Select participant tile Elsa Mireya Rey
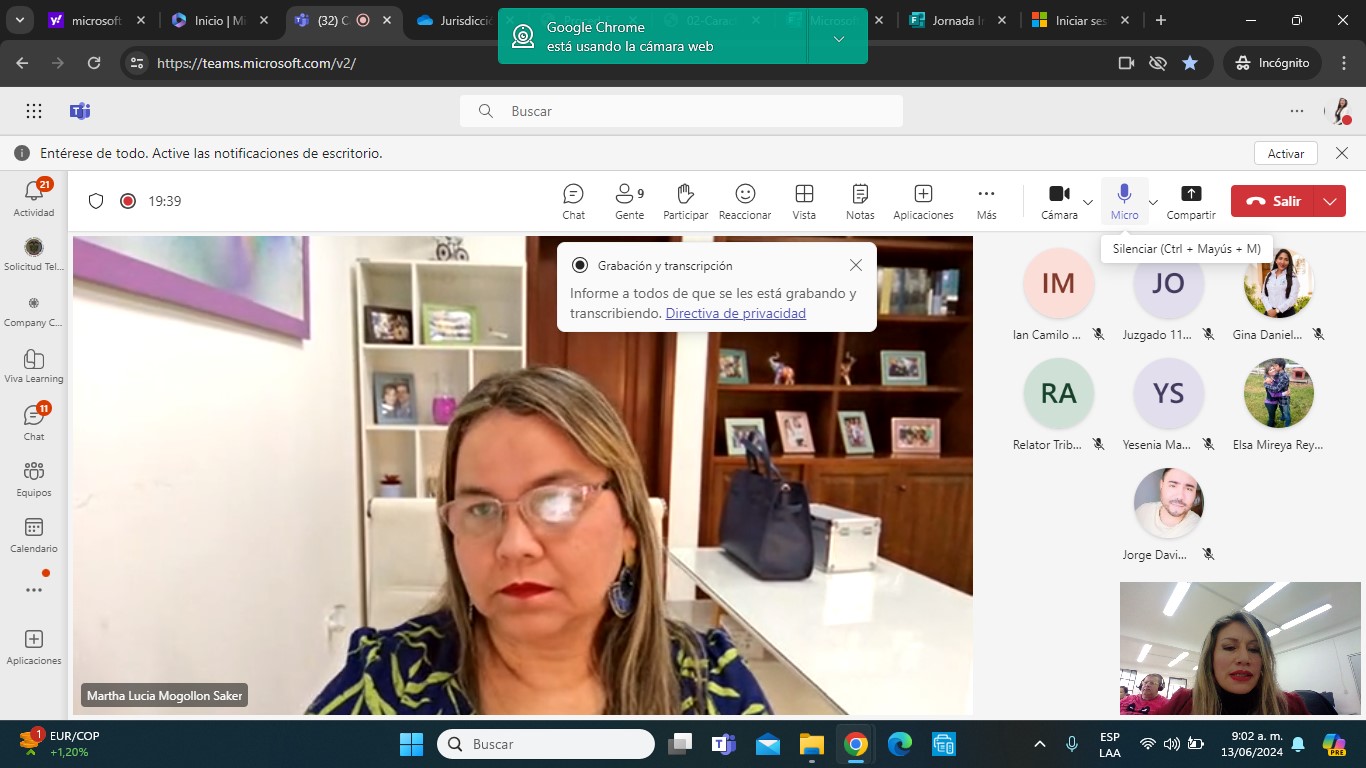This screenshot has width=1366, height=768. 1279,405
